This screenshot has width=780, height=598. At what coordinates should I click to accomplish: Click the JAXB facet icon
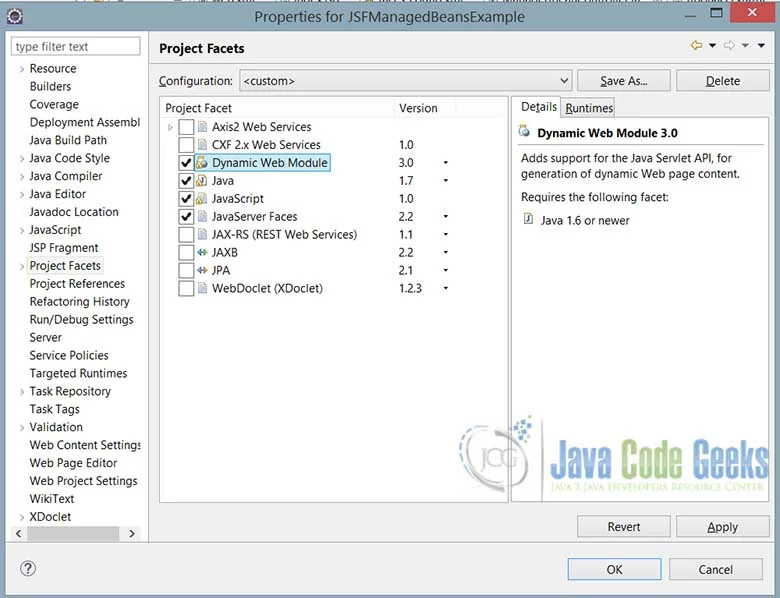pos(202,252)
